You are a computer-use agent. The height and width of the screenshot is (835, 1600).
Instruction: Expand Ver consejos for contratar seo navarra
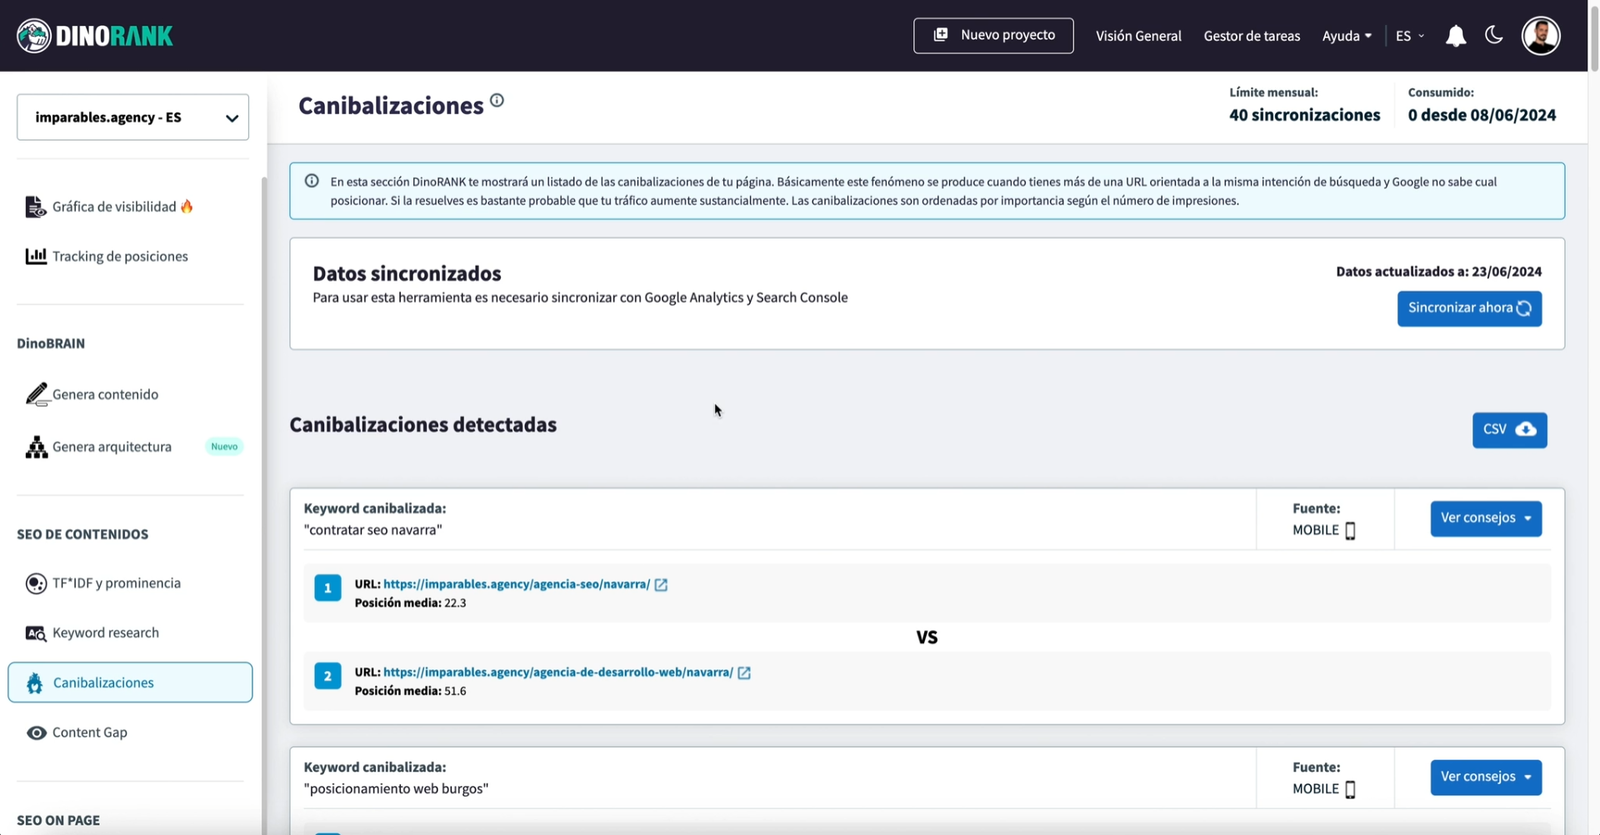1485,518
